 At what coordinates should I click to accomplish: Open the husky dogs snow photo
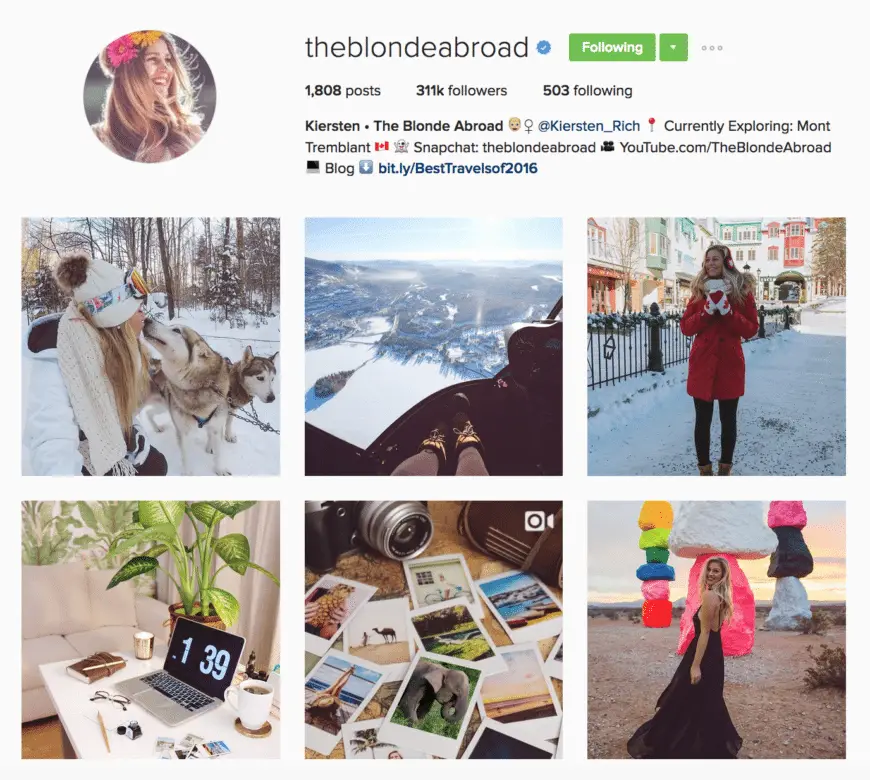point(151,346)
